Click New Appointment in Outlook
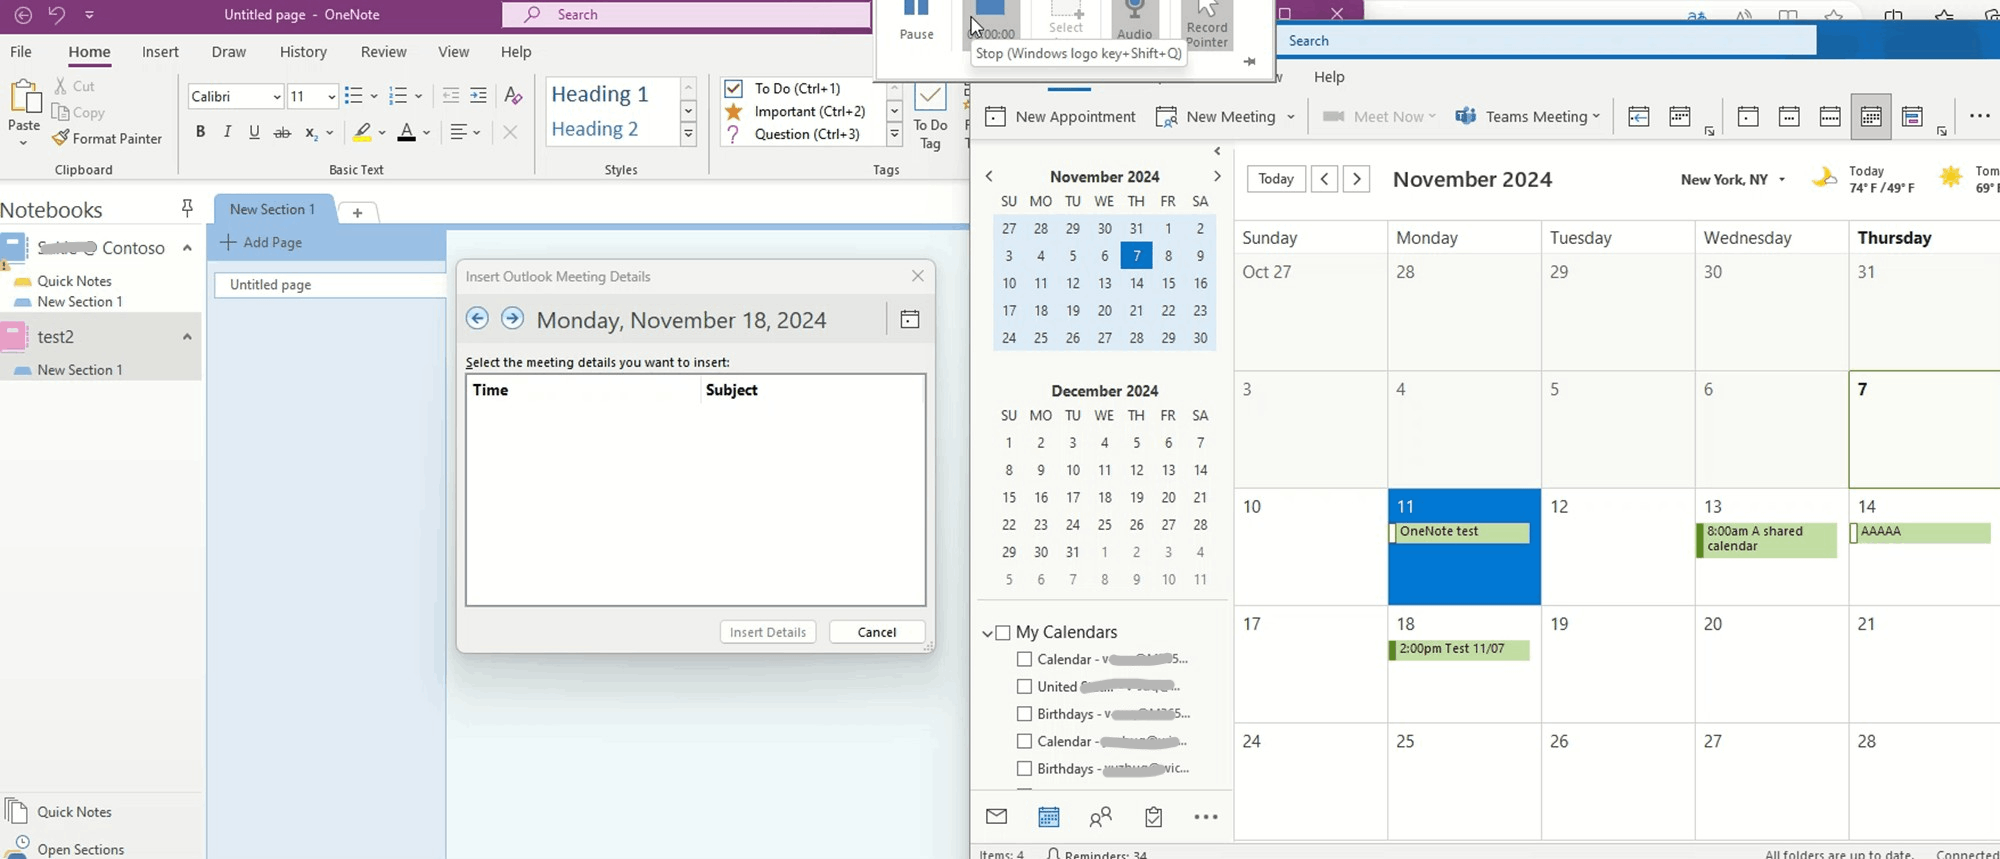 (x=1061, y=117)
